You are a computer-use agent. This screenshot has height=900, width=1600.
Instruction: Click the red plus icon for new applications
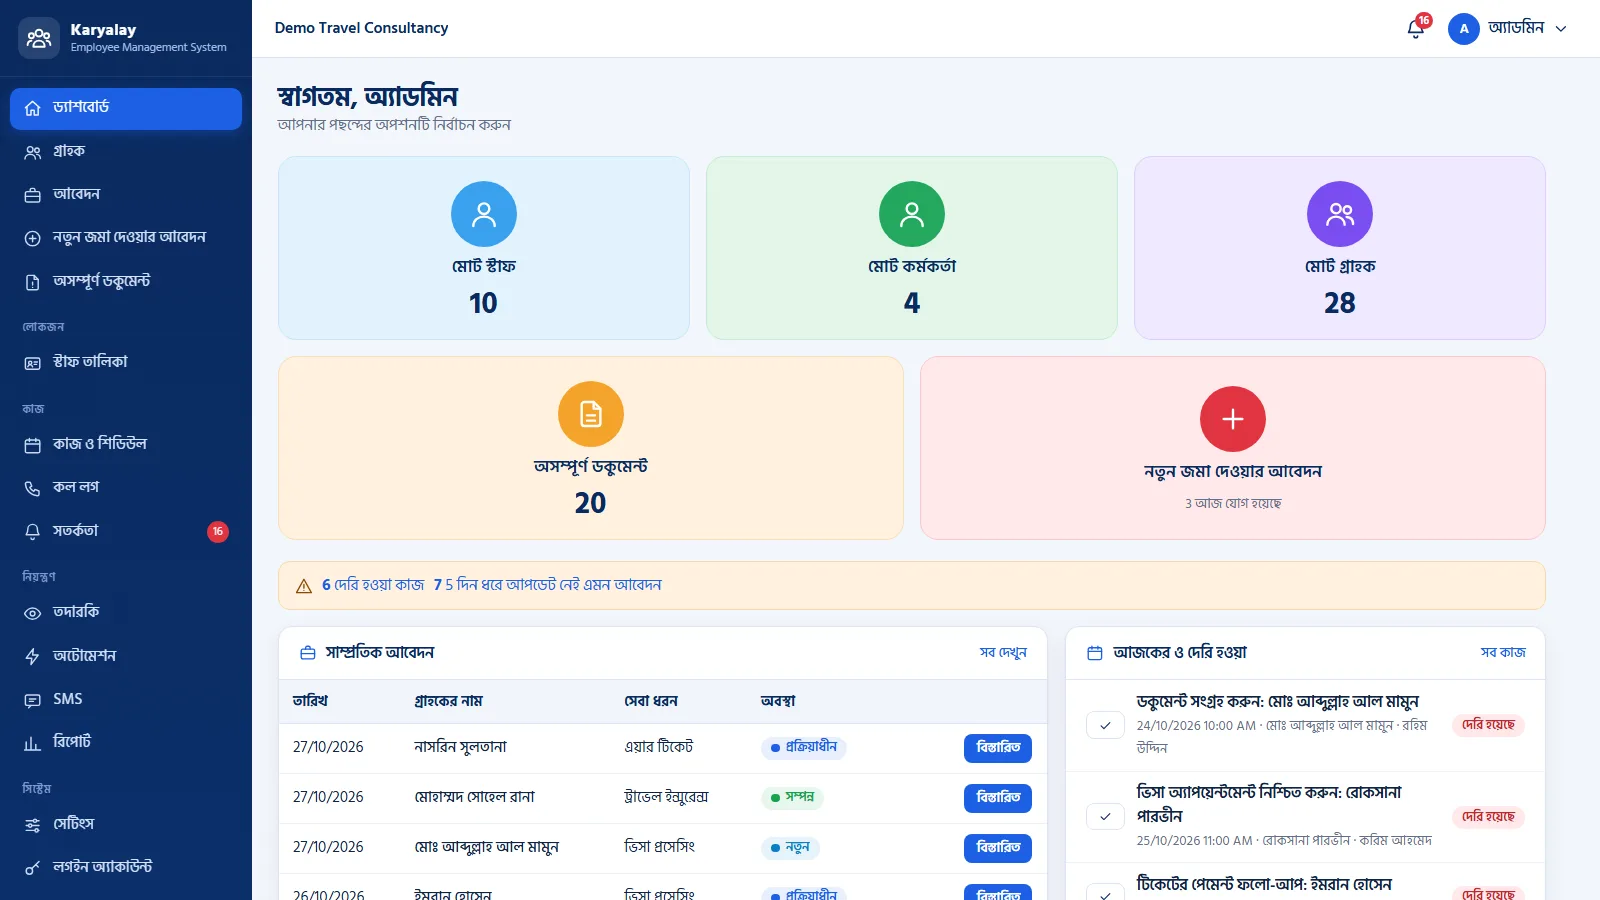click(x=1233, y=419)
